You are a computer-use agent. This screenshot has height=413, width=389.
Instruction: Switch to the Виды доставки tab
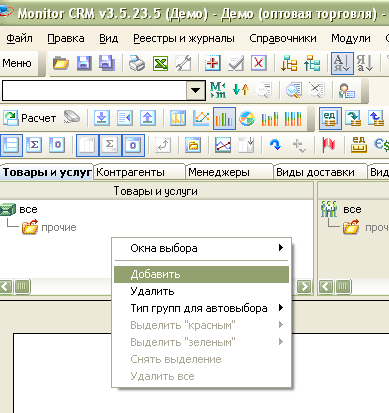point(320,172)
